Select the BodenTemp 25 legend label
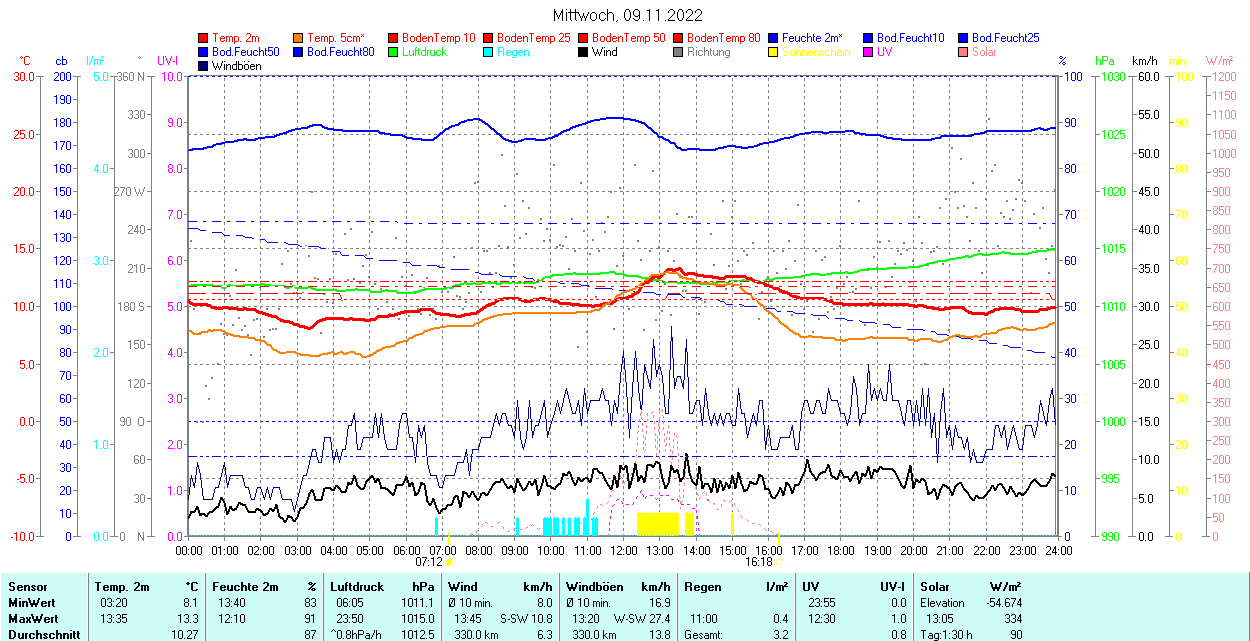The image size is (1250, 641). [533, 38]
